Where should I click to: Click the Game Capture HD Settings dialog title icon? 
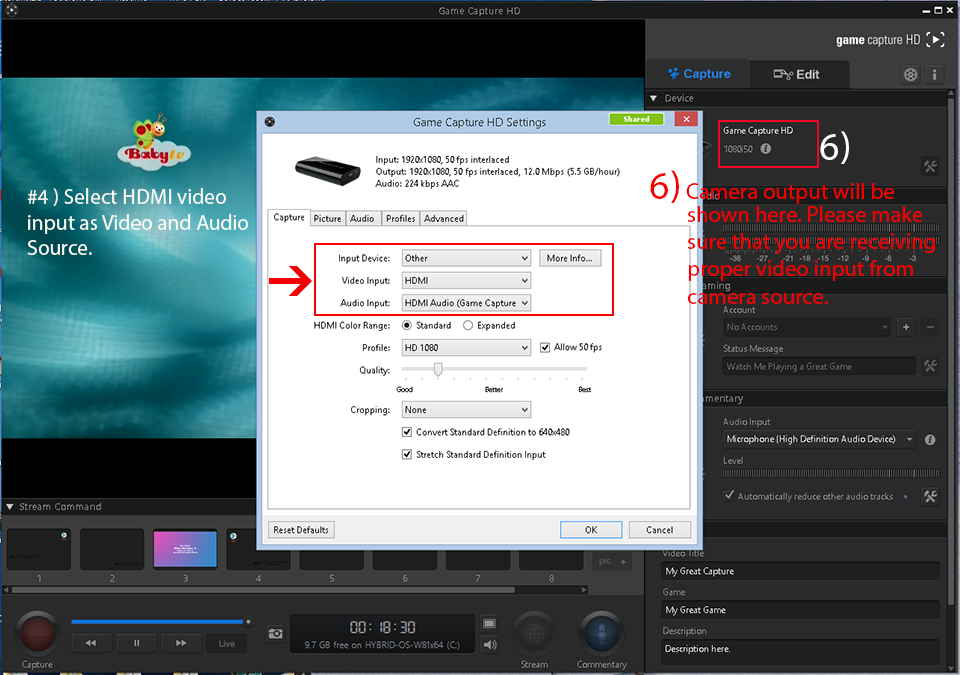[x=269, y=121]
